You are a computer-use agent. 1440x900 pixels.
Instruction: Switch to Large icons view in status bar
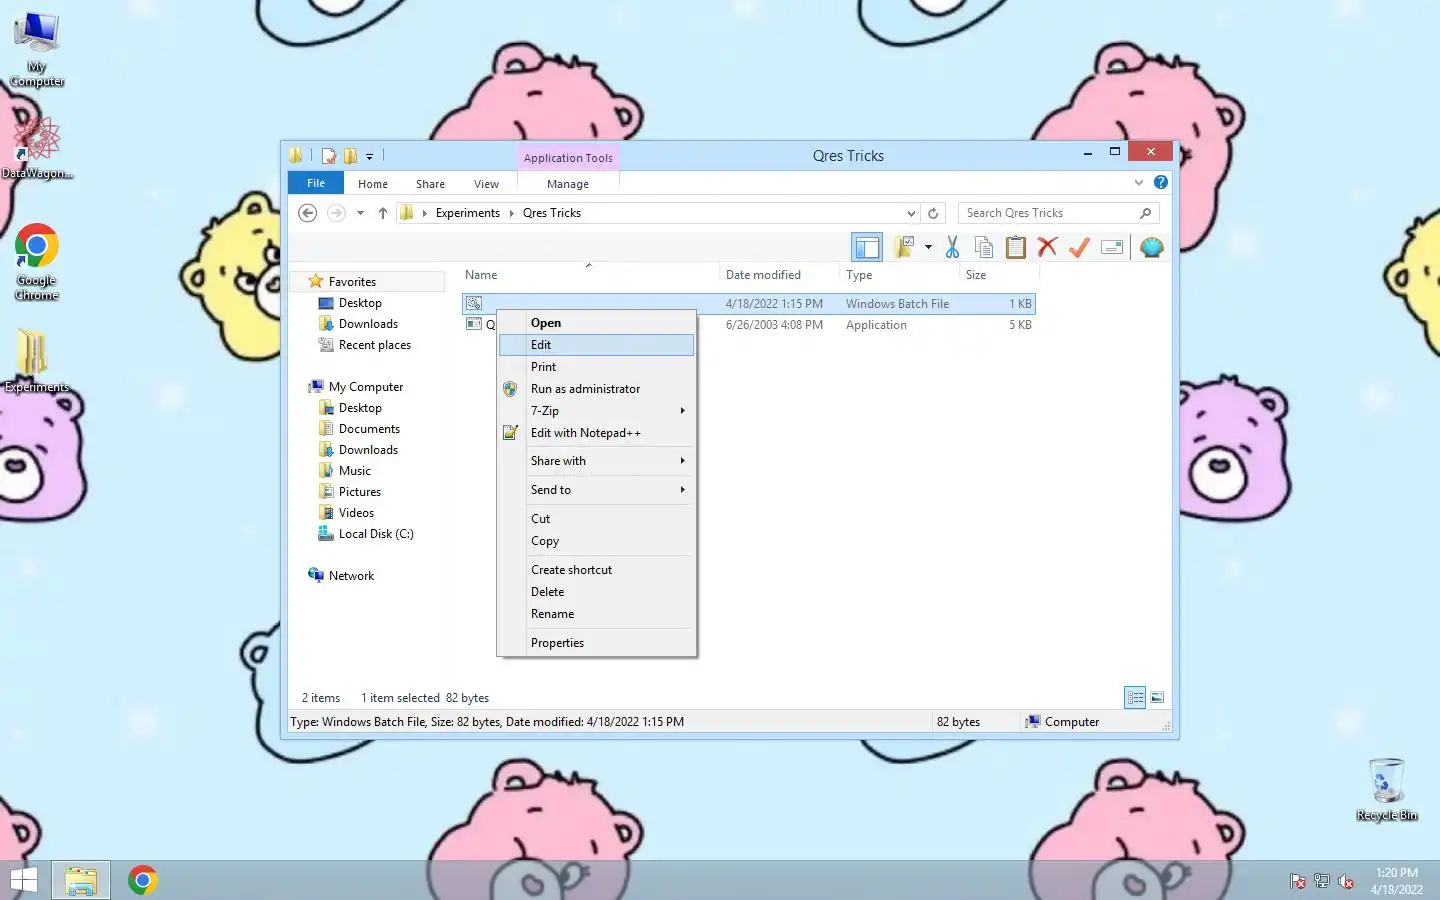tap(1157, 698)
